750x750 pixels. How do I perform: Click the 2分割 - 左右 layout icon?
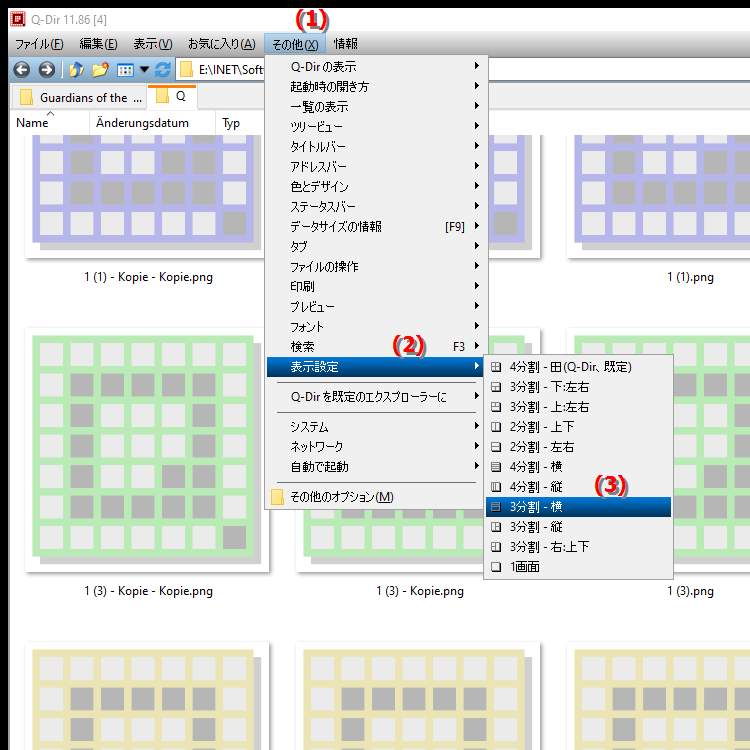(496, 447)
